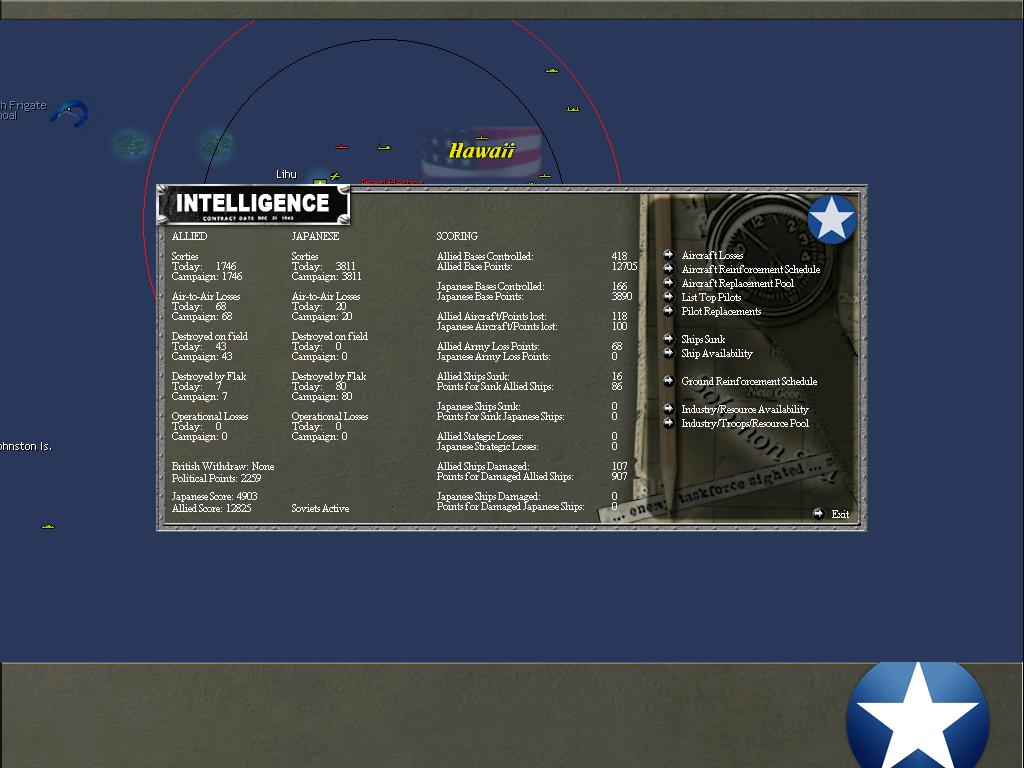Click the Allied Bases Controlled label

coord(485,256)
